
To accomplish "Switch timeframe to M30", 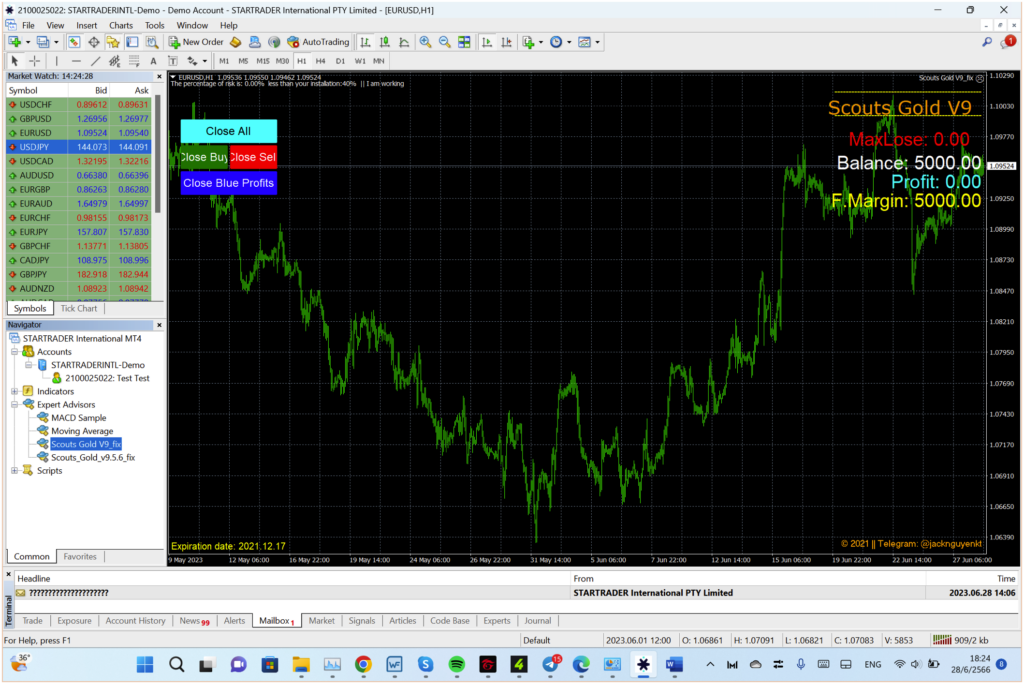I will coord(282,61).
